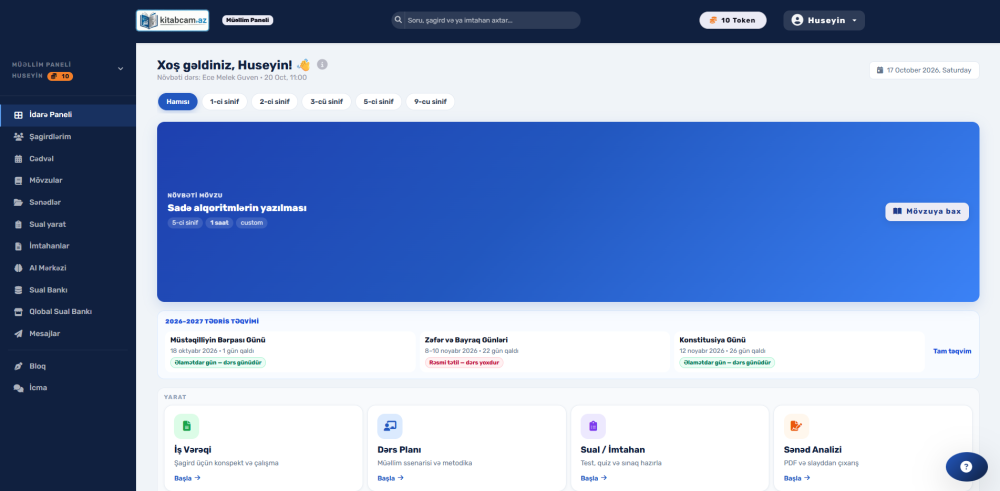1000x491 pixels.
Task: Select the 3-cü sinif filter
Action: pos(327,101)
